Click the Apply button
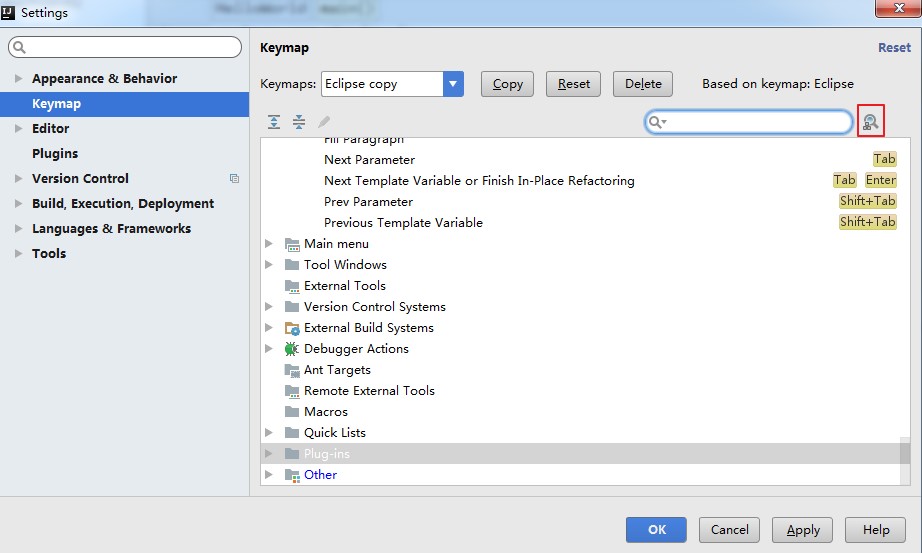922x553 pixels. [803, 530]
